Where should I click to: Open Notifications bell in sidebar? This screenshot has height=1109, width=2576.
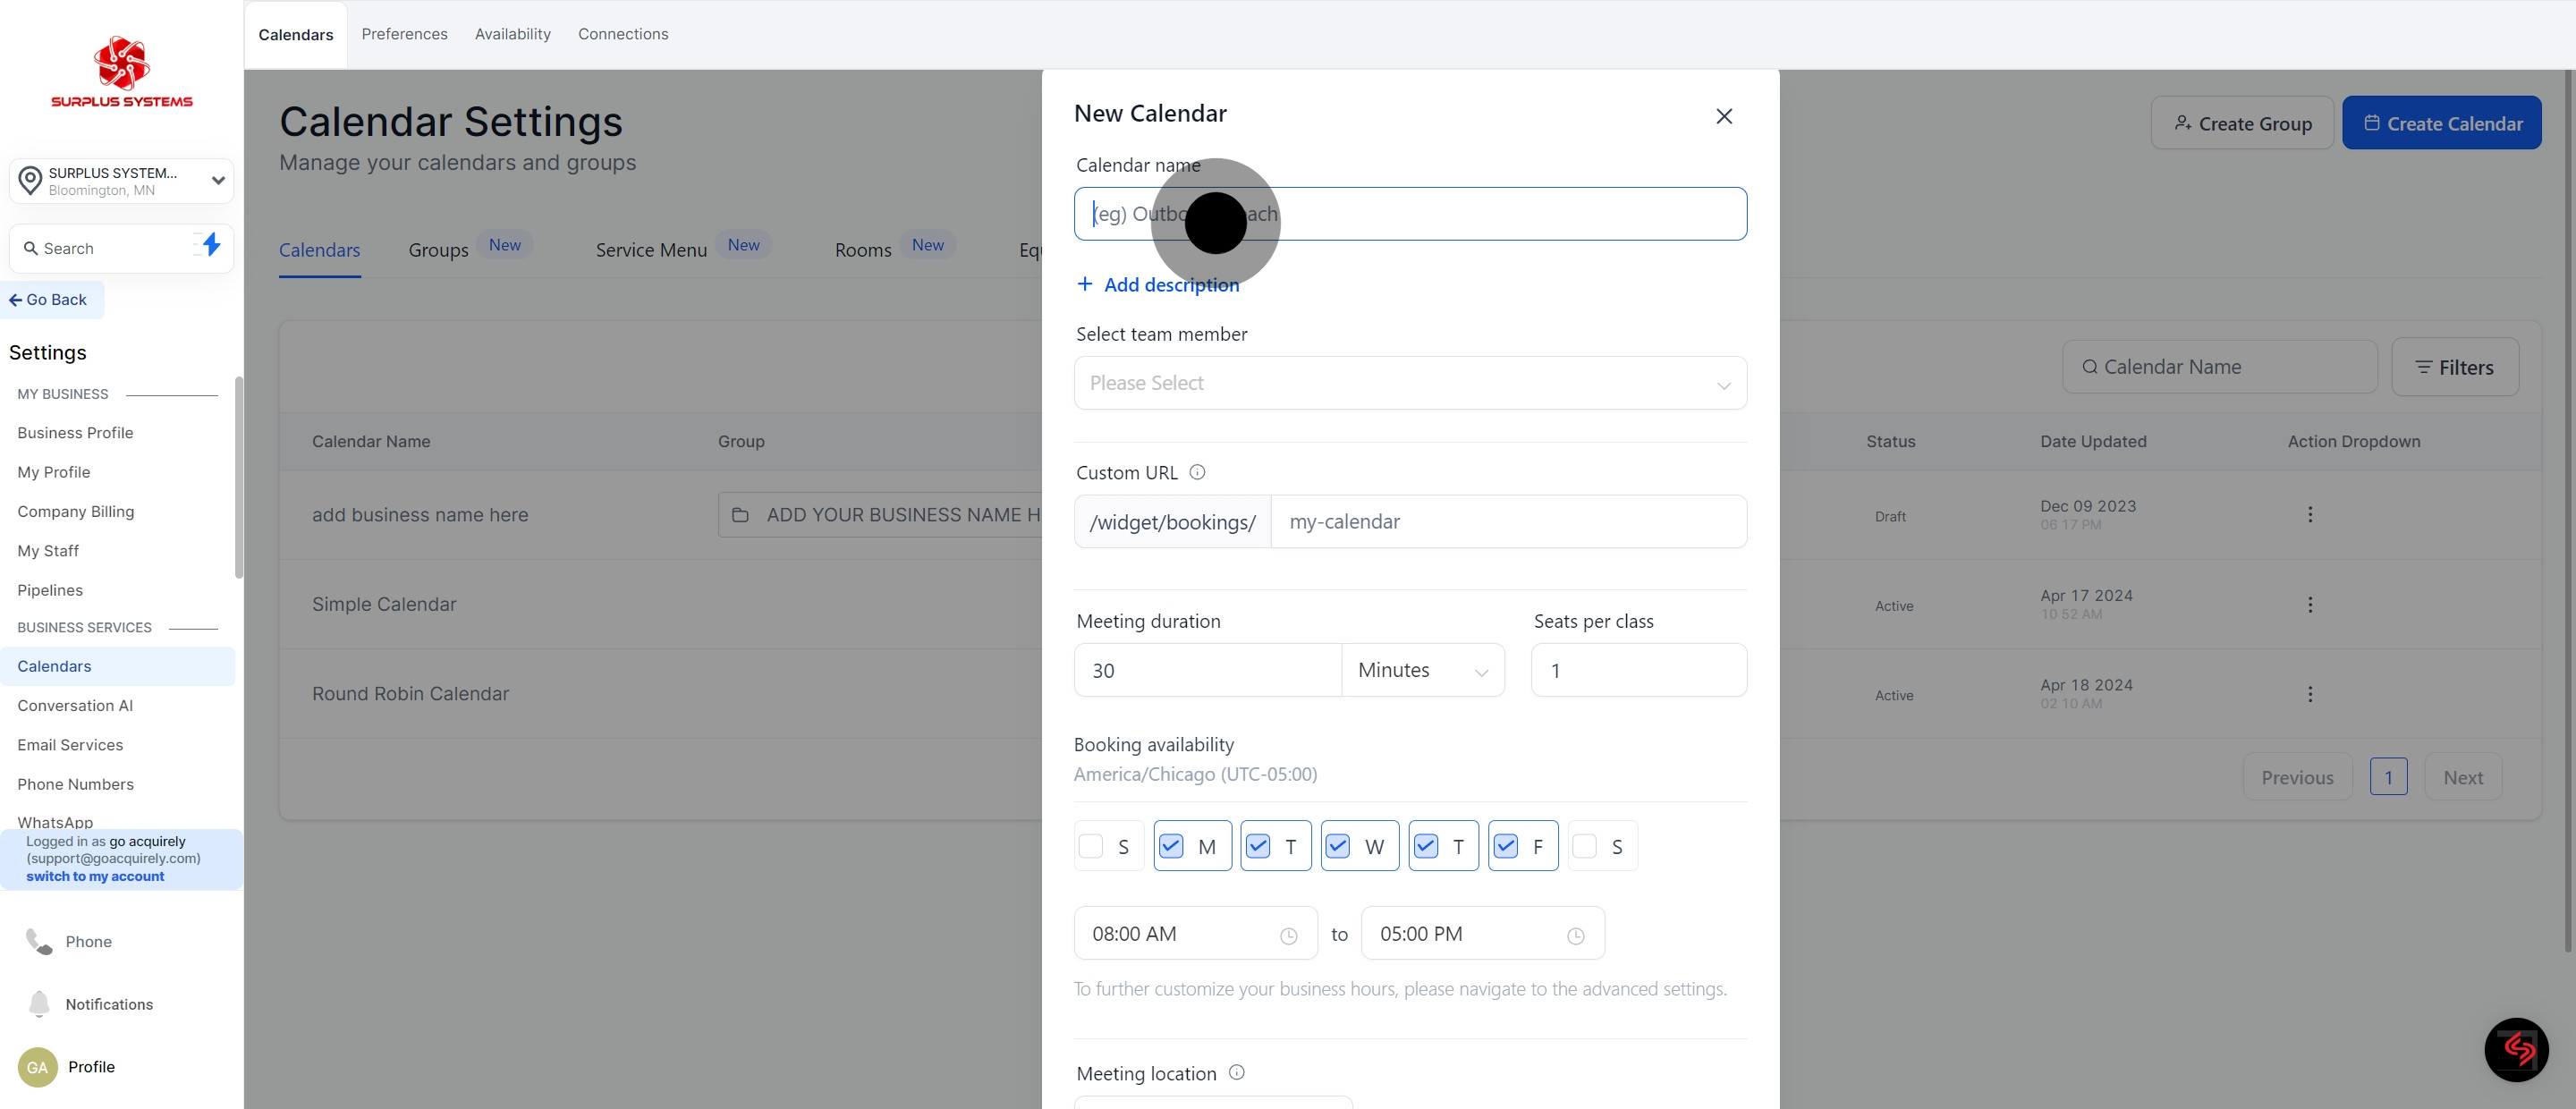click(39, 1003)
